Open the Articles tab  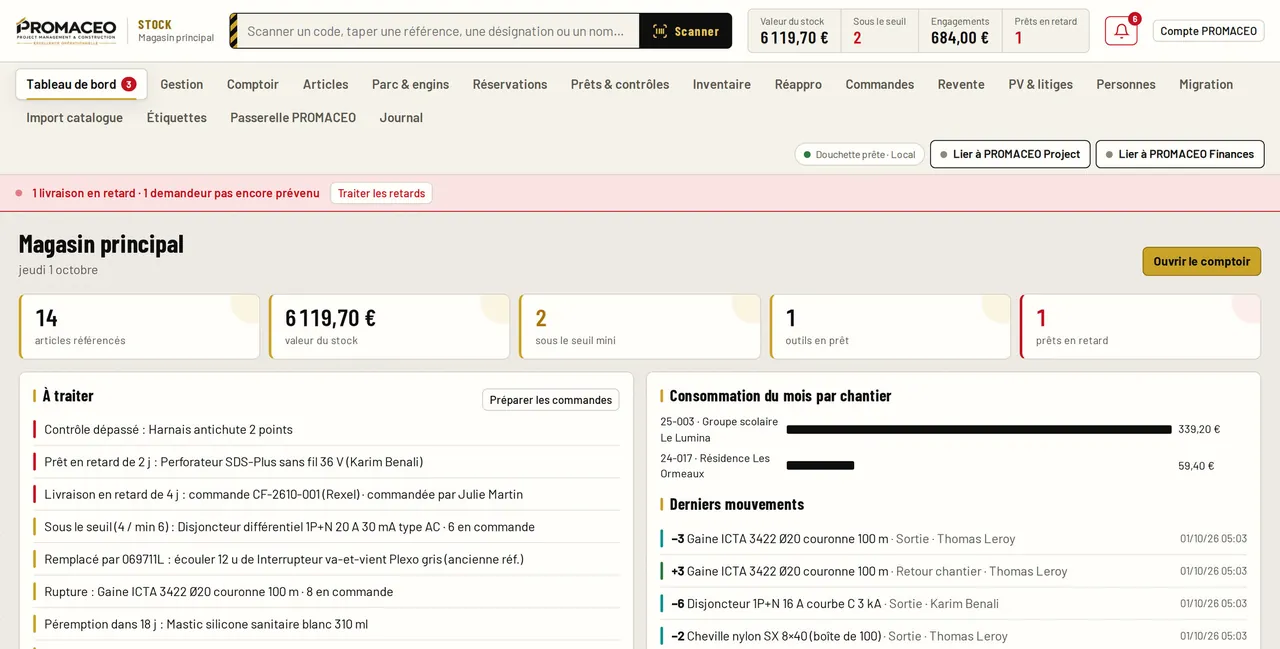click(326, 84)
